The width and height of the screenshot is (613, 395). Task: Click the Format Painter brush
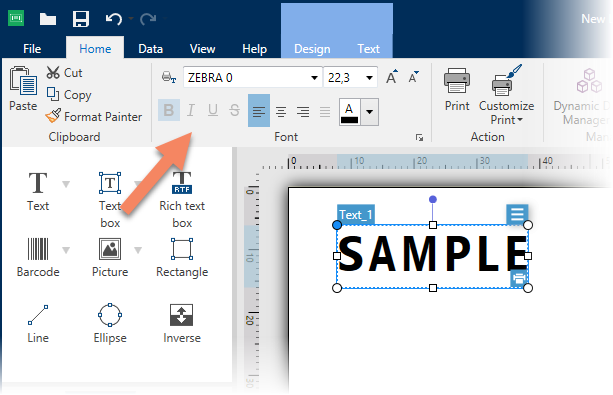pyautogui.click(x=93, y=116)
